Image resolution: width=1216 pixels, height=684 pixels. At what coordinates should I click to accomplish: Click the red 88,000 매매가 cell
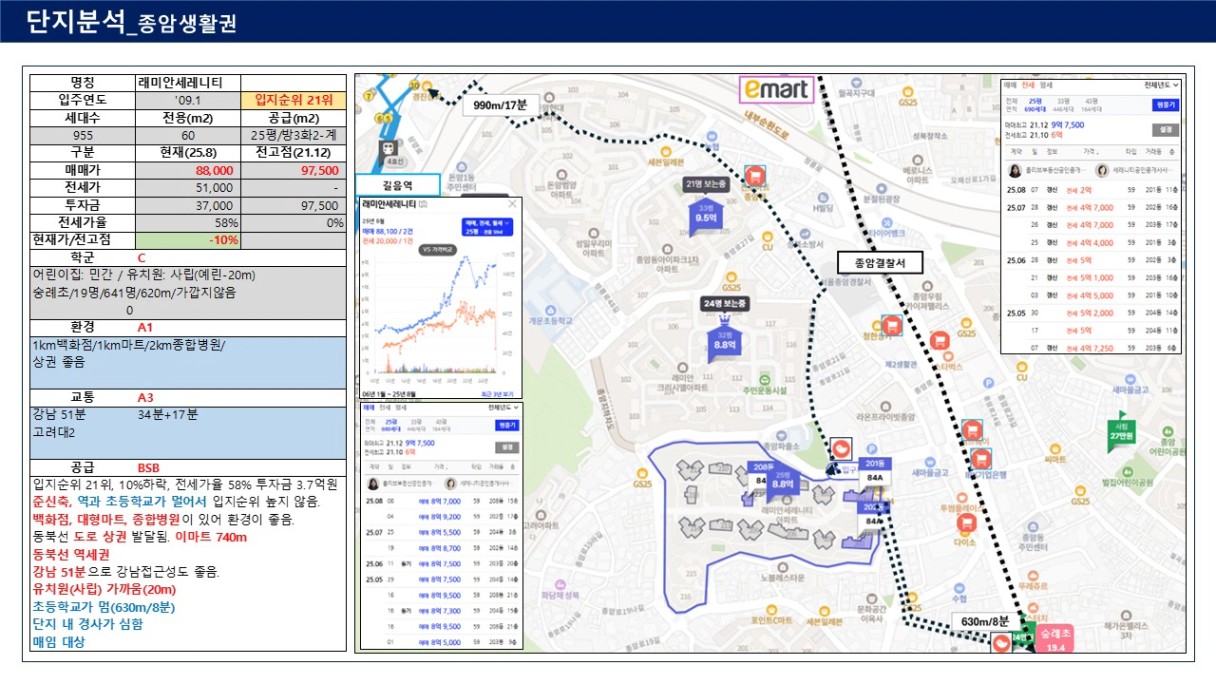coord(188,171)
